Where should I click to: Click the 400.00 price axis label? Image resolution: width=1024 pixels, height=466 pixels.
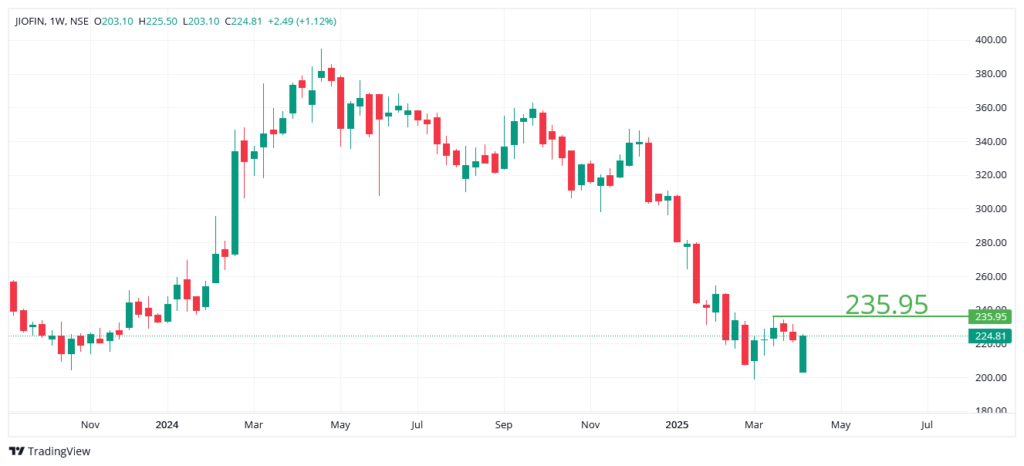tap(990, 40)
